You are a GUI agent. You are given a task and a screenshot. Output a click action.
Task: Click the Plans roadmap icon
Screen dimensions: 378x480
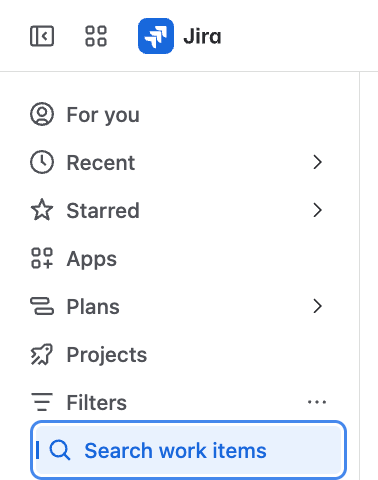[x=42, y=306]
